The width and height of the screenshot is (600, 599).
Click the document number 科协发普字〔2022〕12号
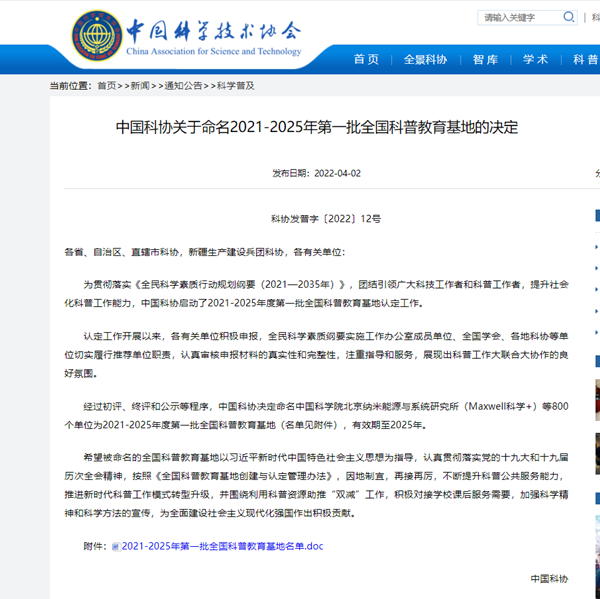point(326,219)
